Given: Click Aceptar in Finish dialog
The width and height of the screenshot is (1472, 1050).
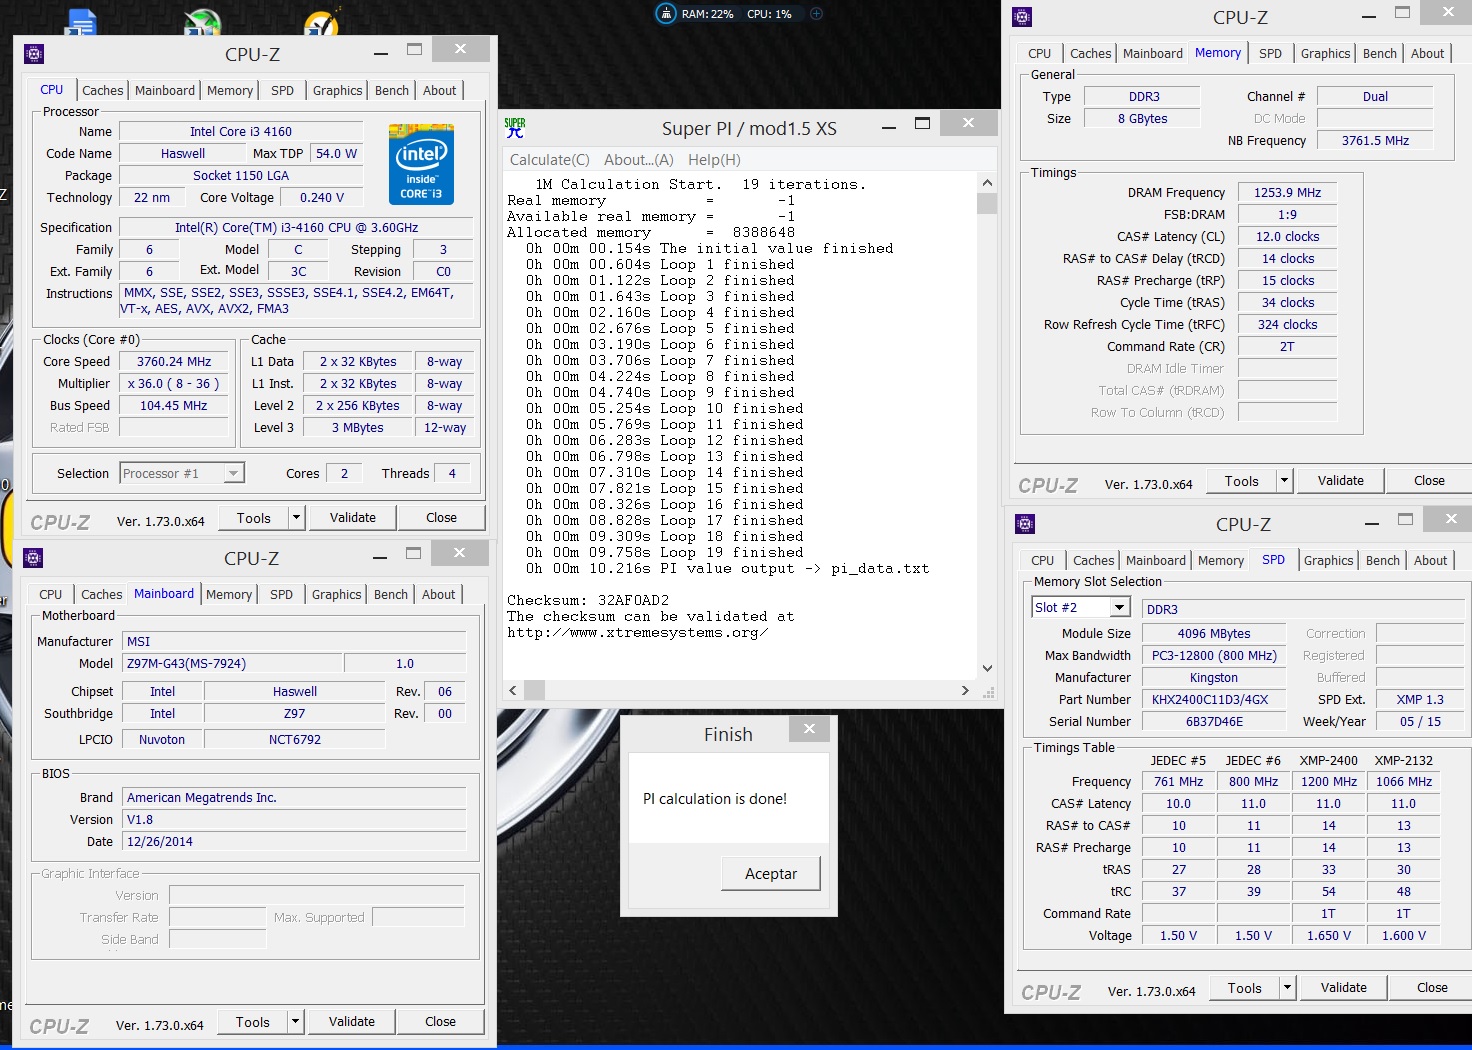Looking at the screenshot, I should click(771, 873).
